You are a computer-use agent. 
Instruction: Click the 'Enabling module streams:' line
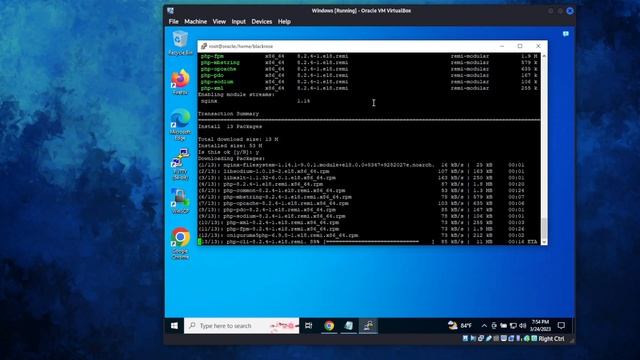pyautogui.click(x=237, y=95)
